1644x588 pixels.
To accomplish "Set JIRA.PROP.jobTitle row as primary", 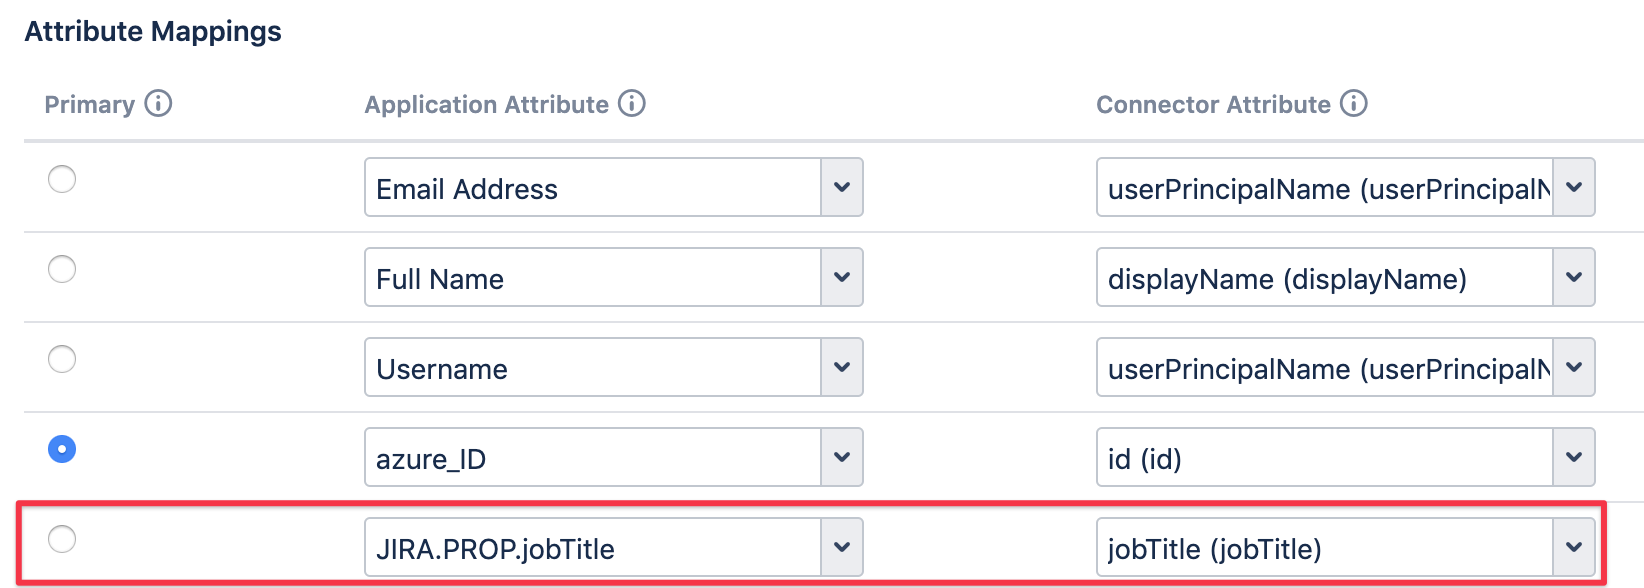I will [62, 539].
